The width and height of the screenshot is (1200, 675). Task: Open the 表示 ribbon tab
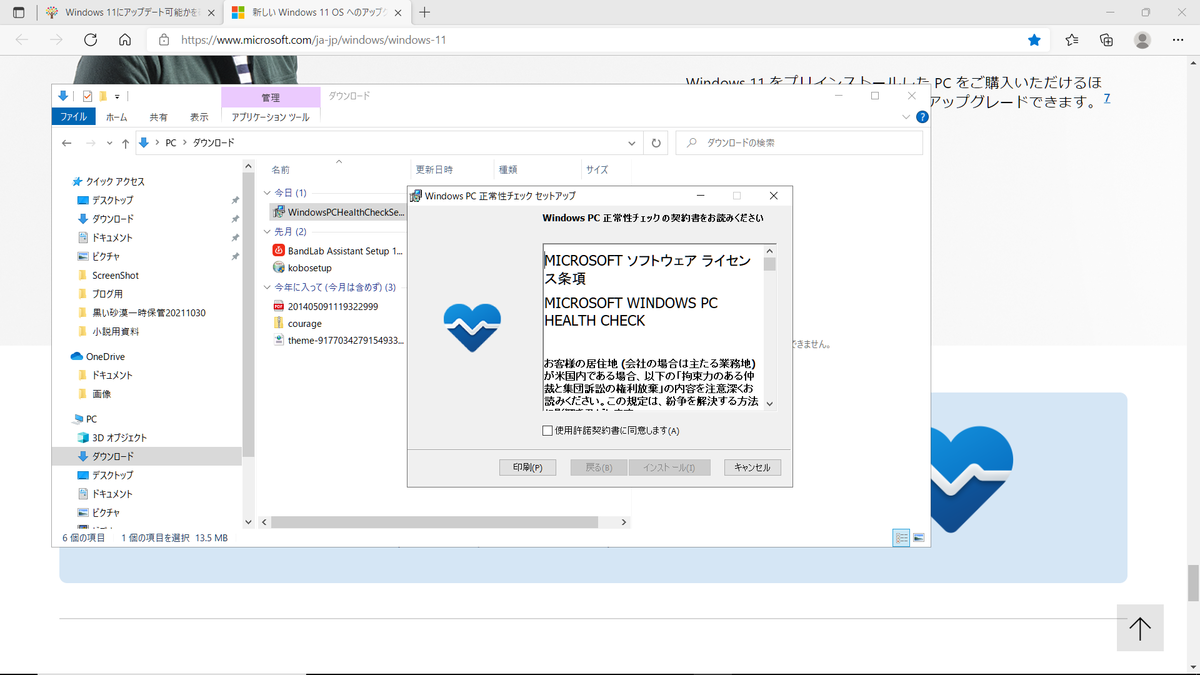point(199,117)
